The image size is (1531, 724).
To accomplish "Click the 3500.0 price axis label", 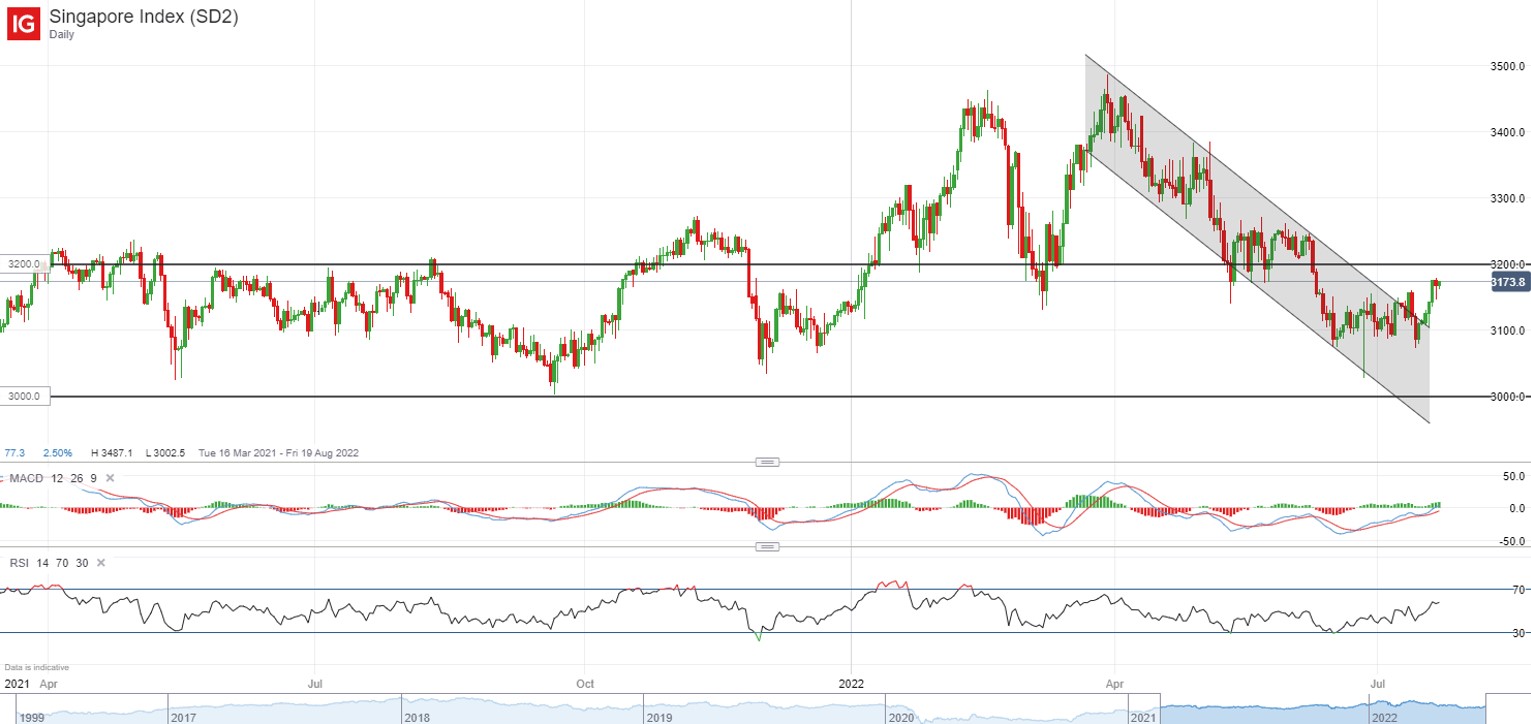I will [1508, 66].
